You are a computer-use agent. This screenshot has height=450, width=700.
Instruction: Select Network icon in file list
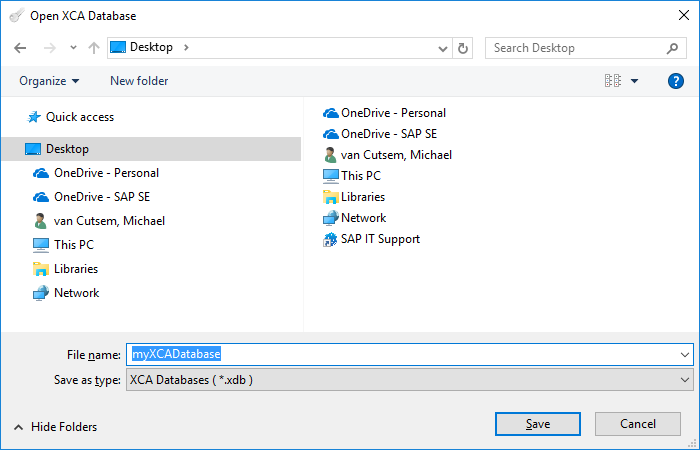click(x=331, y=218)
